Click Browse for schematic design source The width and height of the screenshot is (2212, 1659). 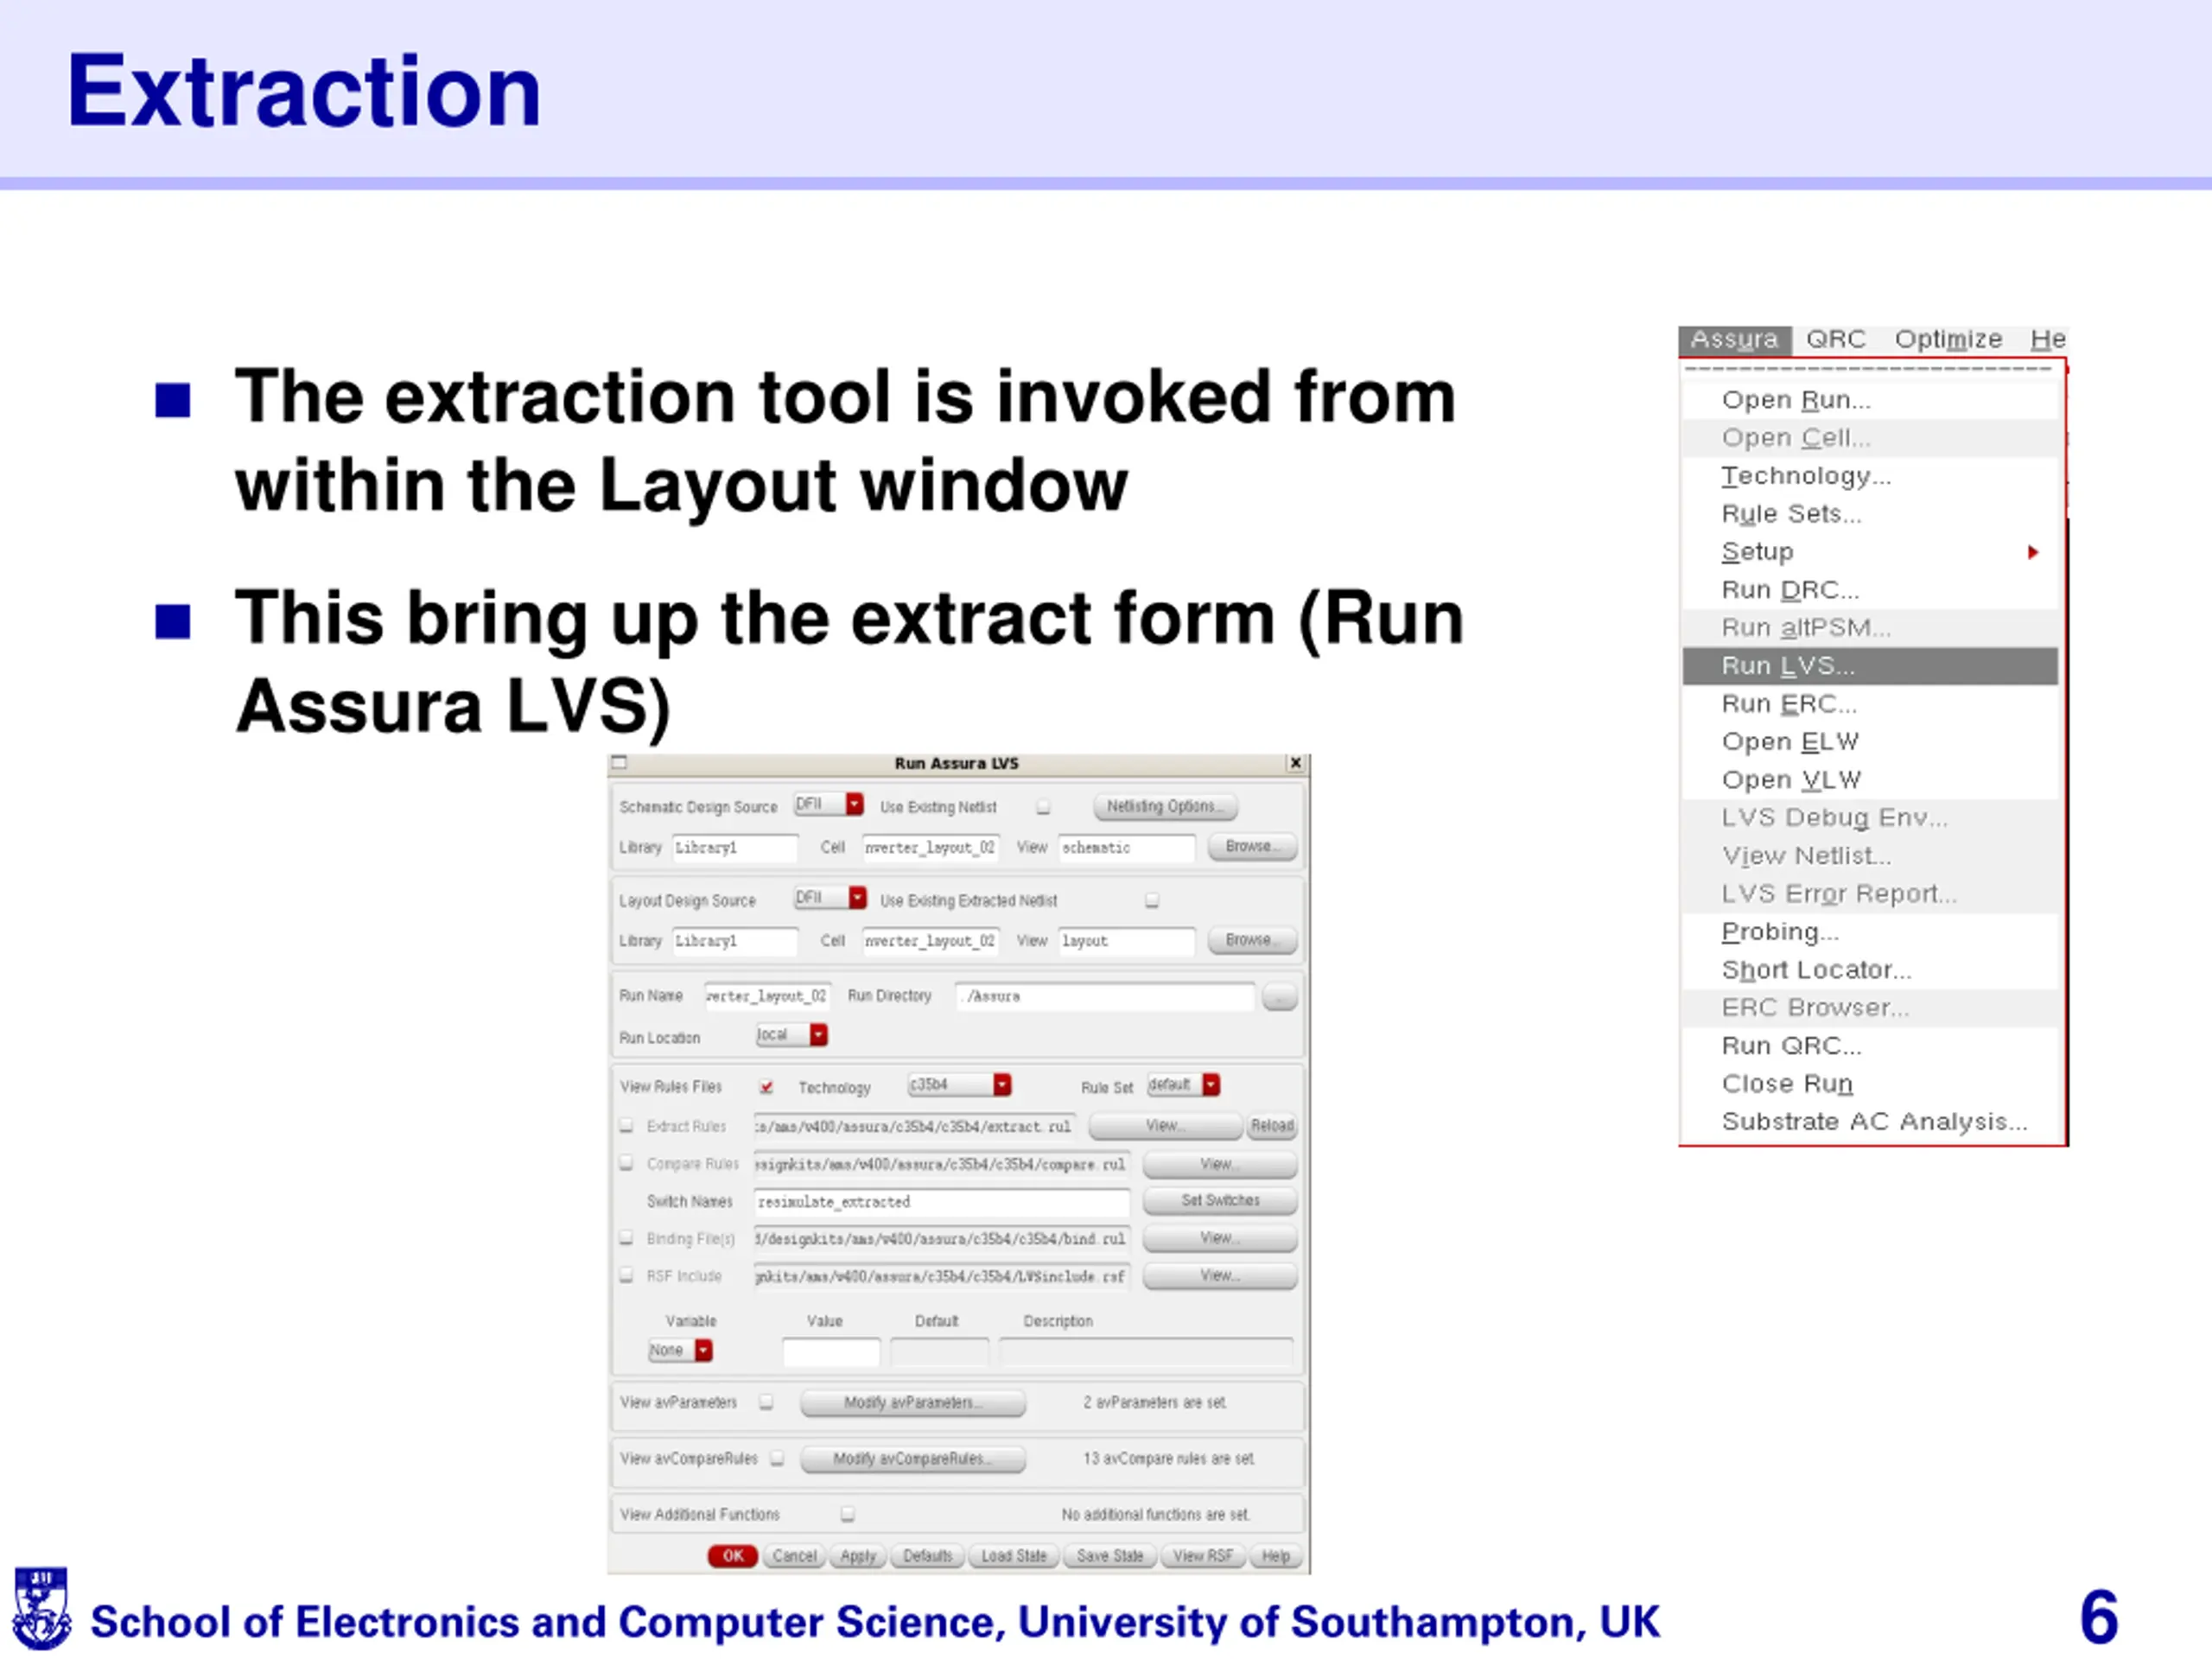point(1253,847)
